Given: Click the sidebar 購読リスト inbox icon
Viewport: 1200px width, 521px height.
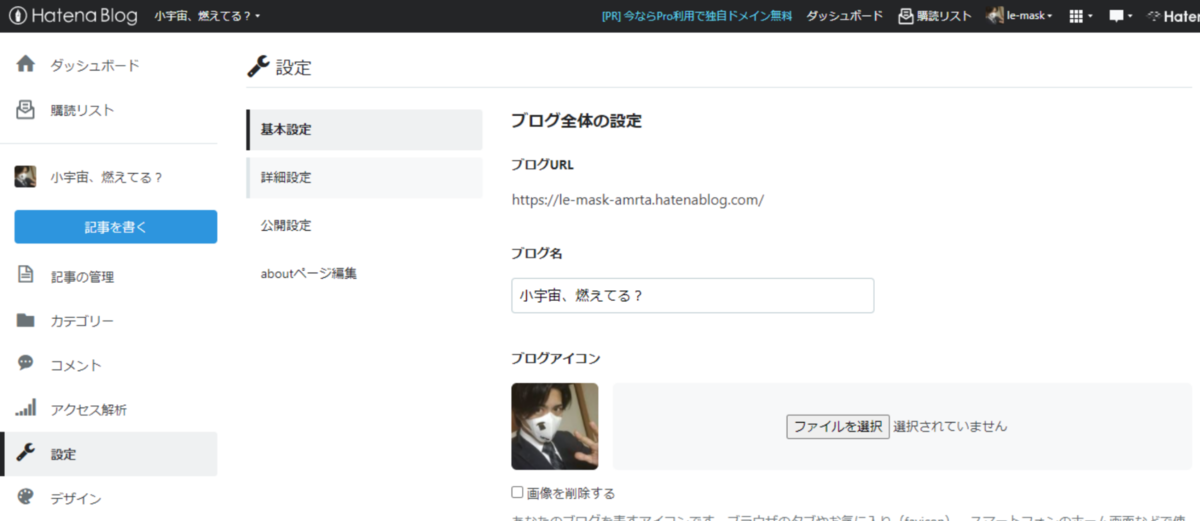Looking at the screenshot, I should click(x=26, y=109).
